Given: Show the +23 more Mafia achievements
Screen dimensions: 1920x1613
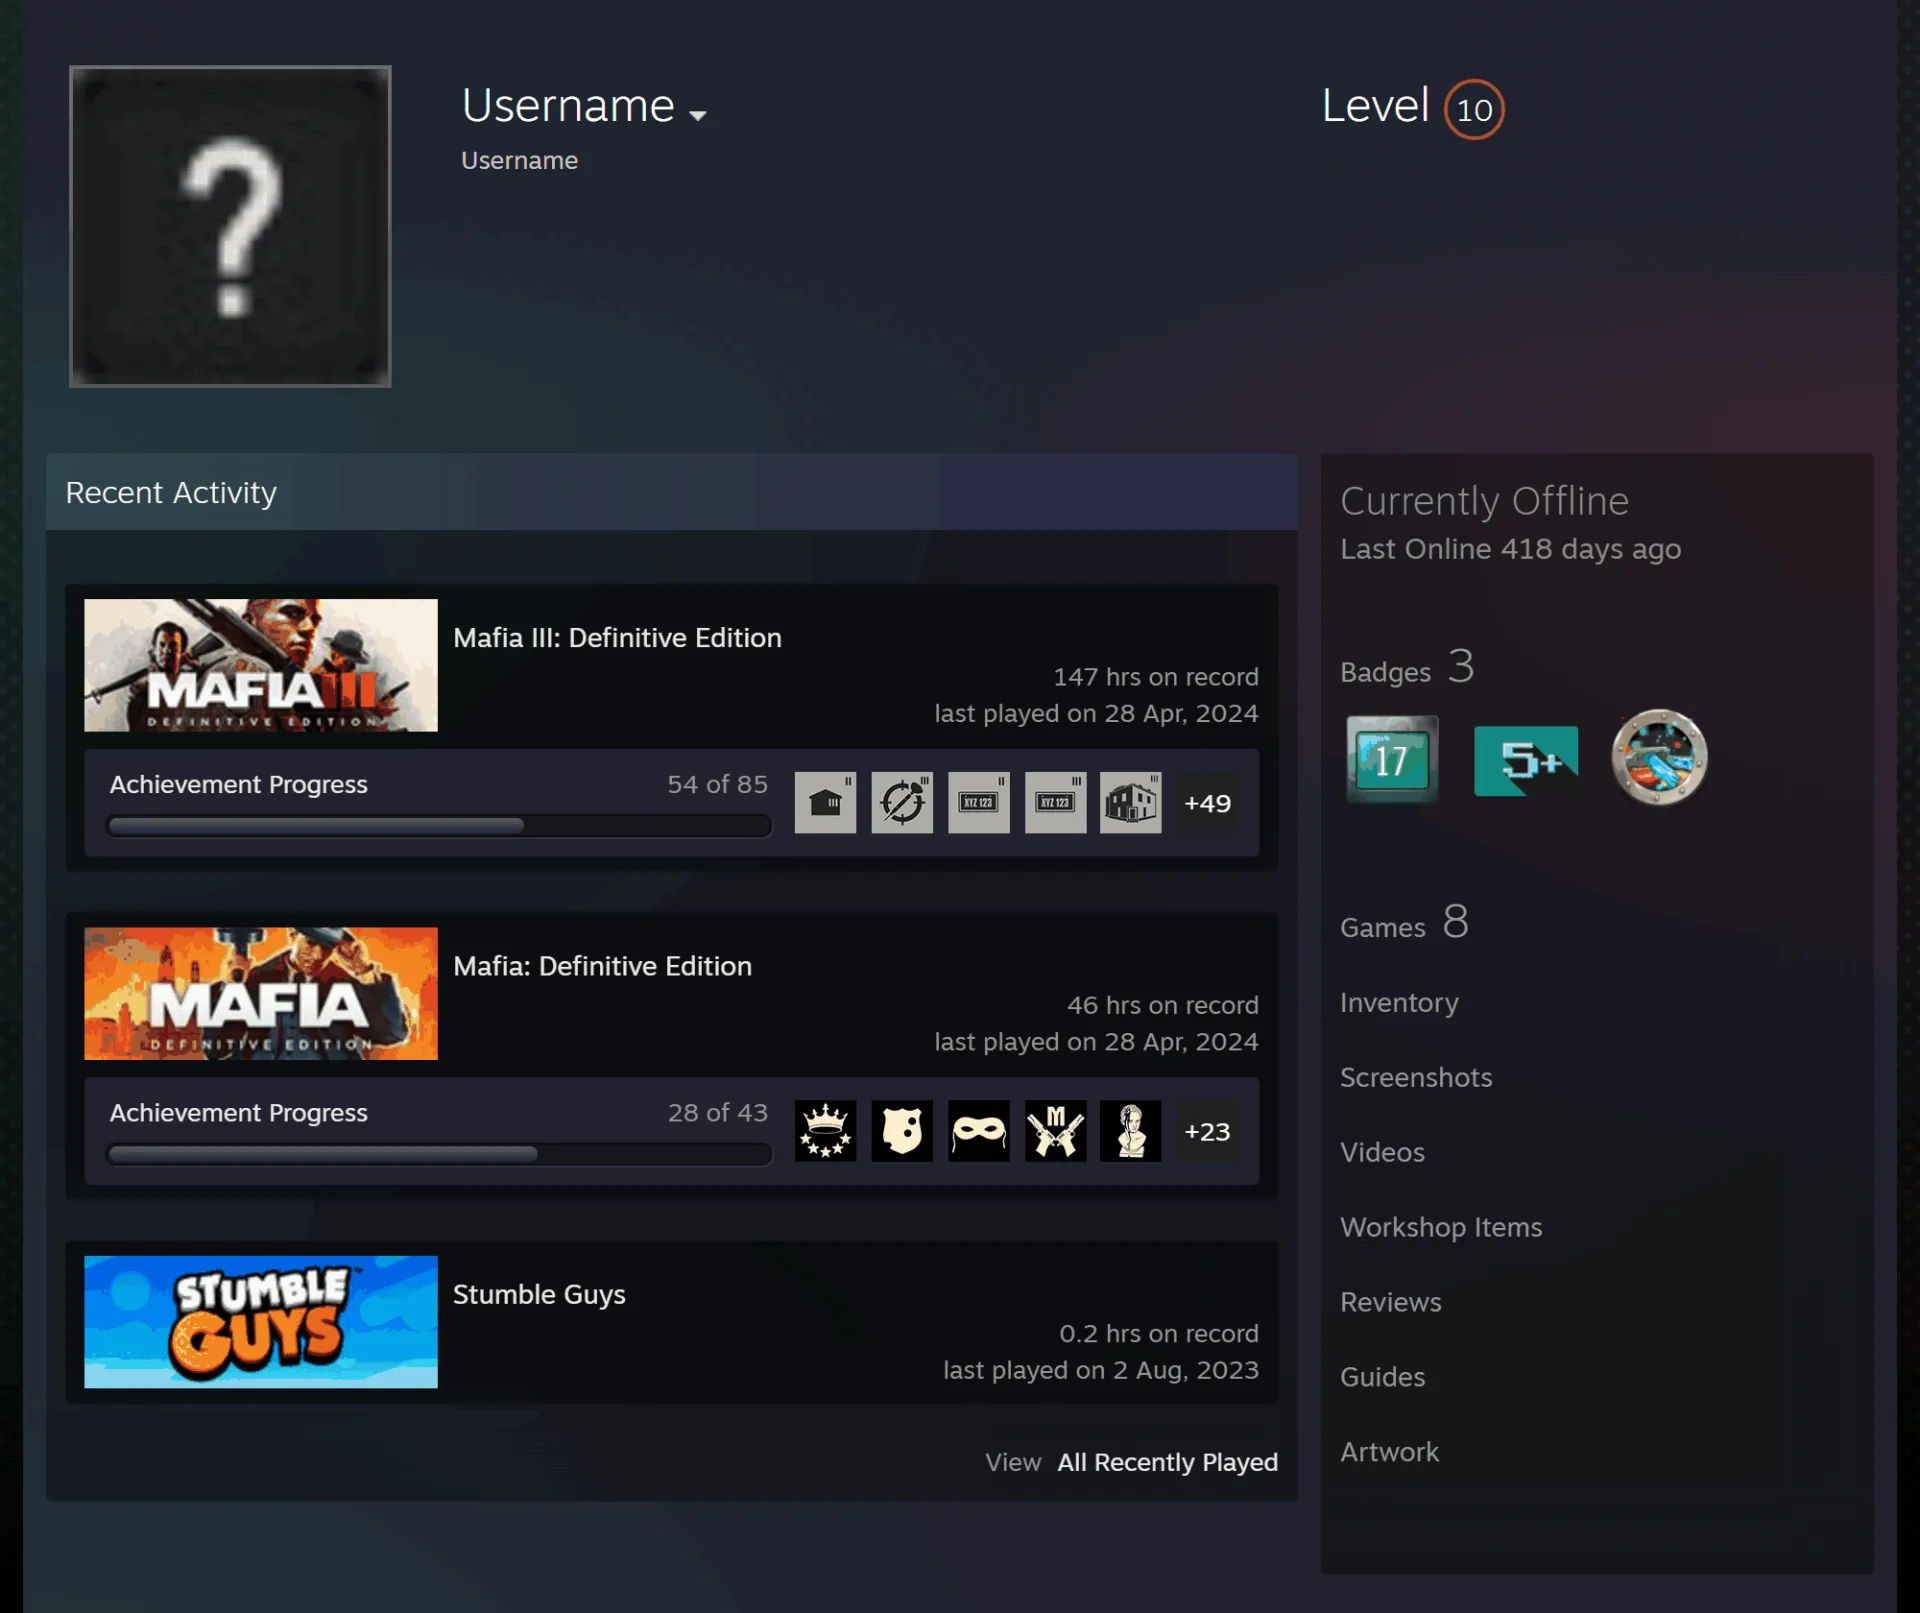Looking at the screenshot, I should [1207, 1131].
